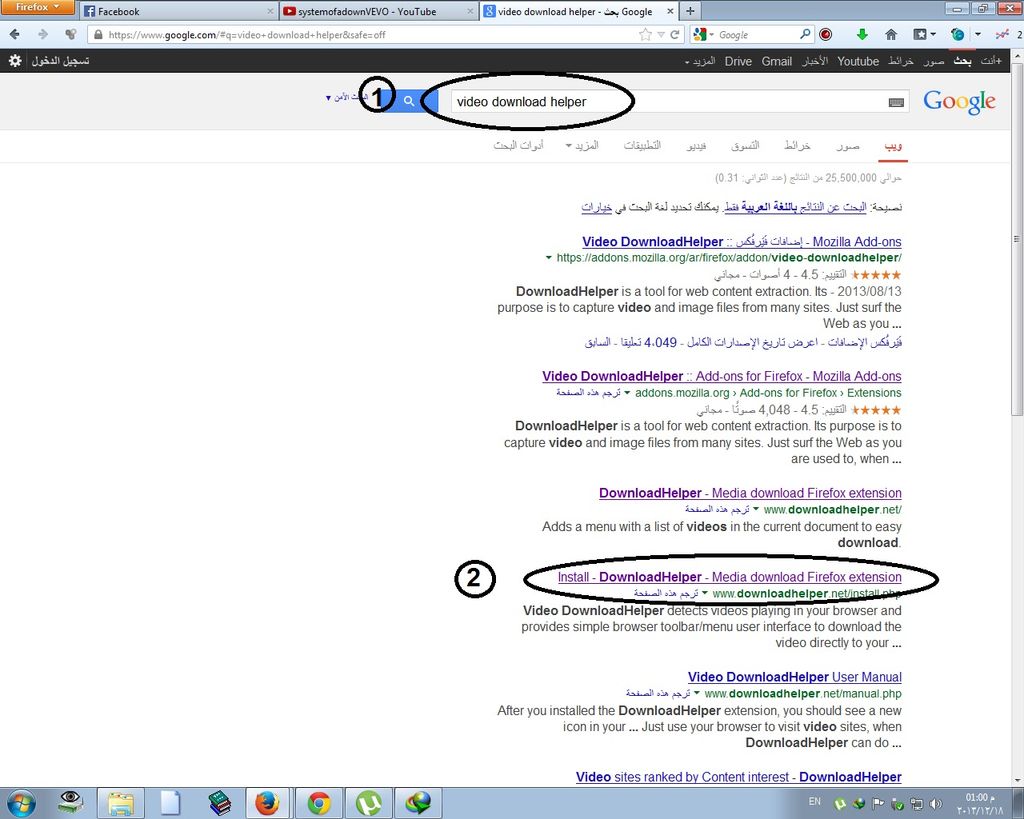
Task: Open downloads with the green arrow icon
Action: [x=862, y=34]
